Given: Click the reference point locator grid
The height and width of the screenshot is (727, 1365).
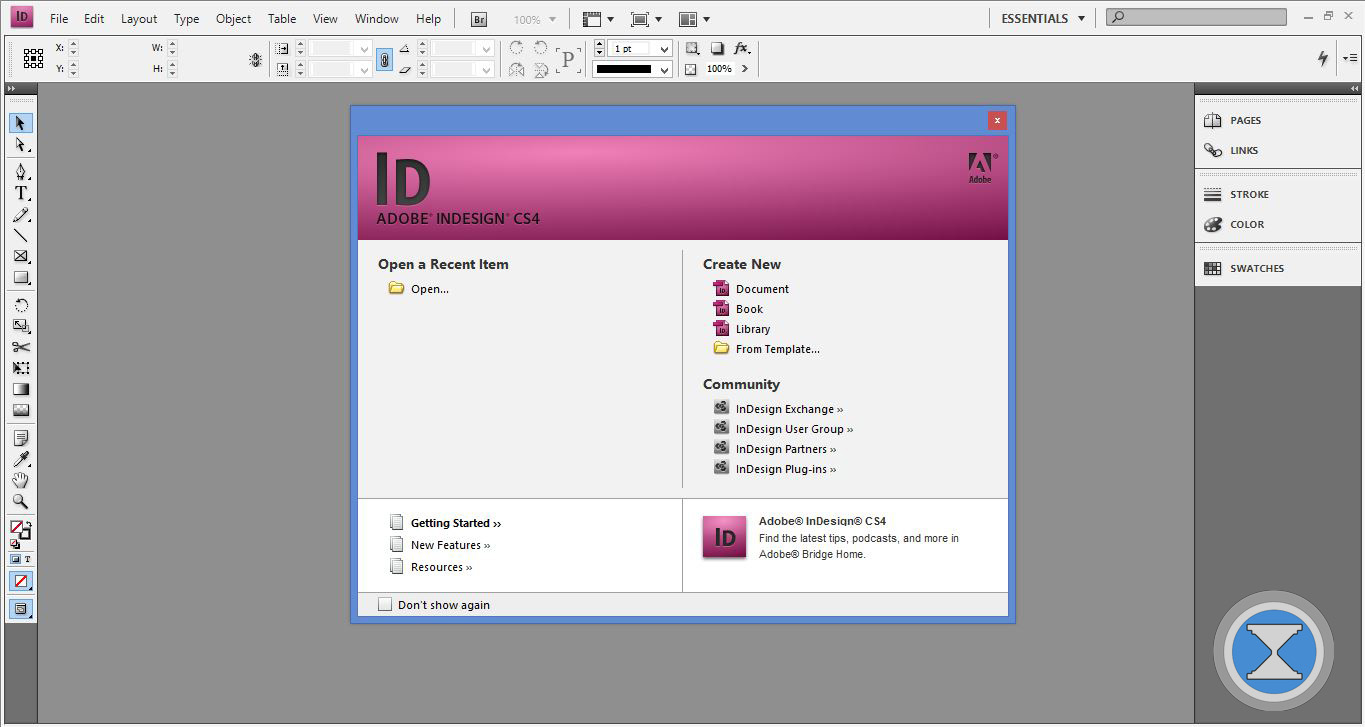Looking at the screenshot, I should [33, 58].
